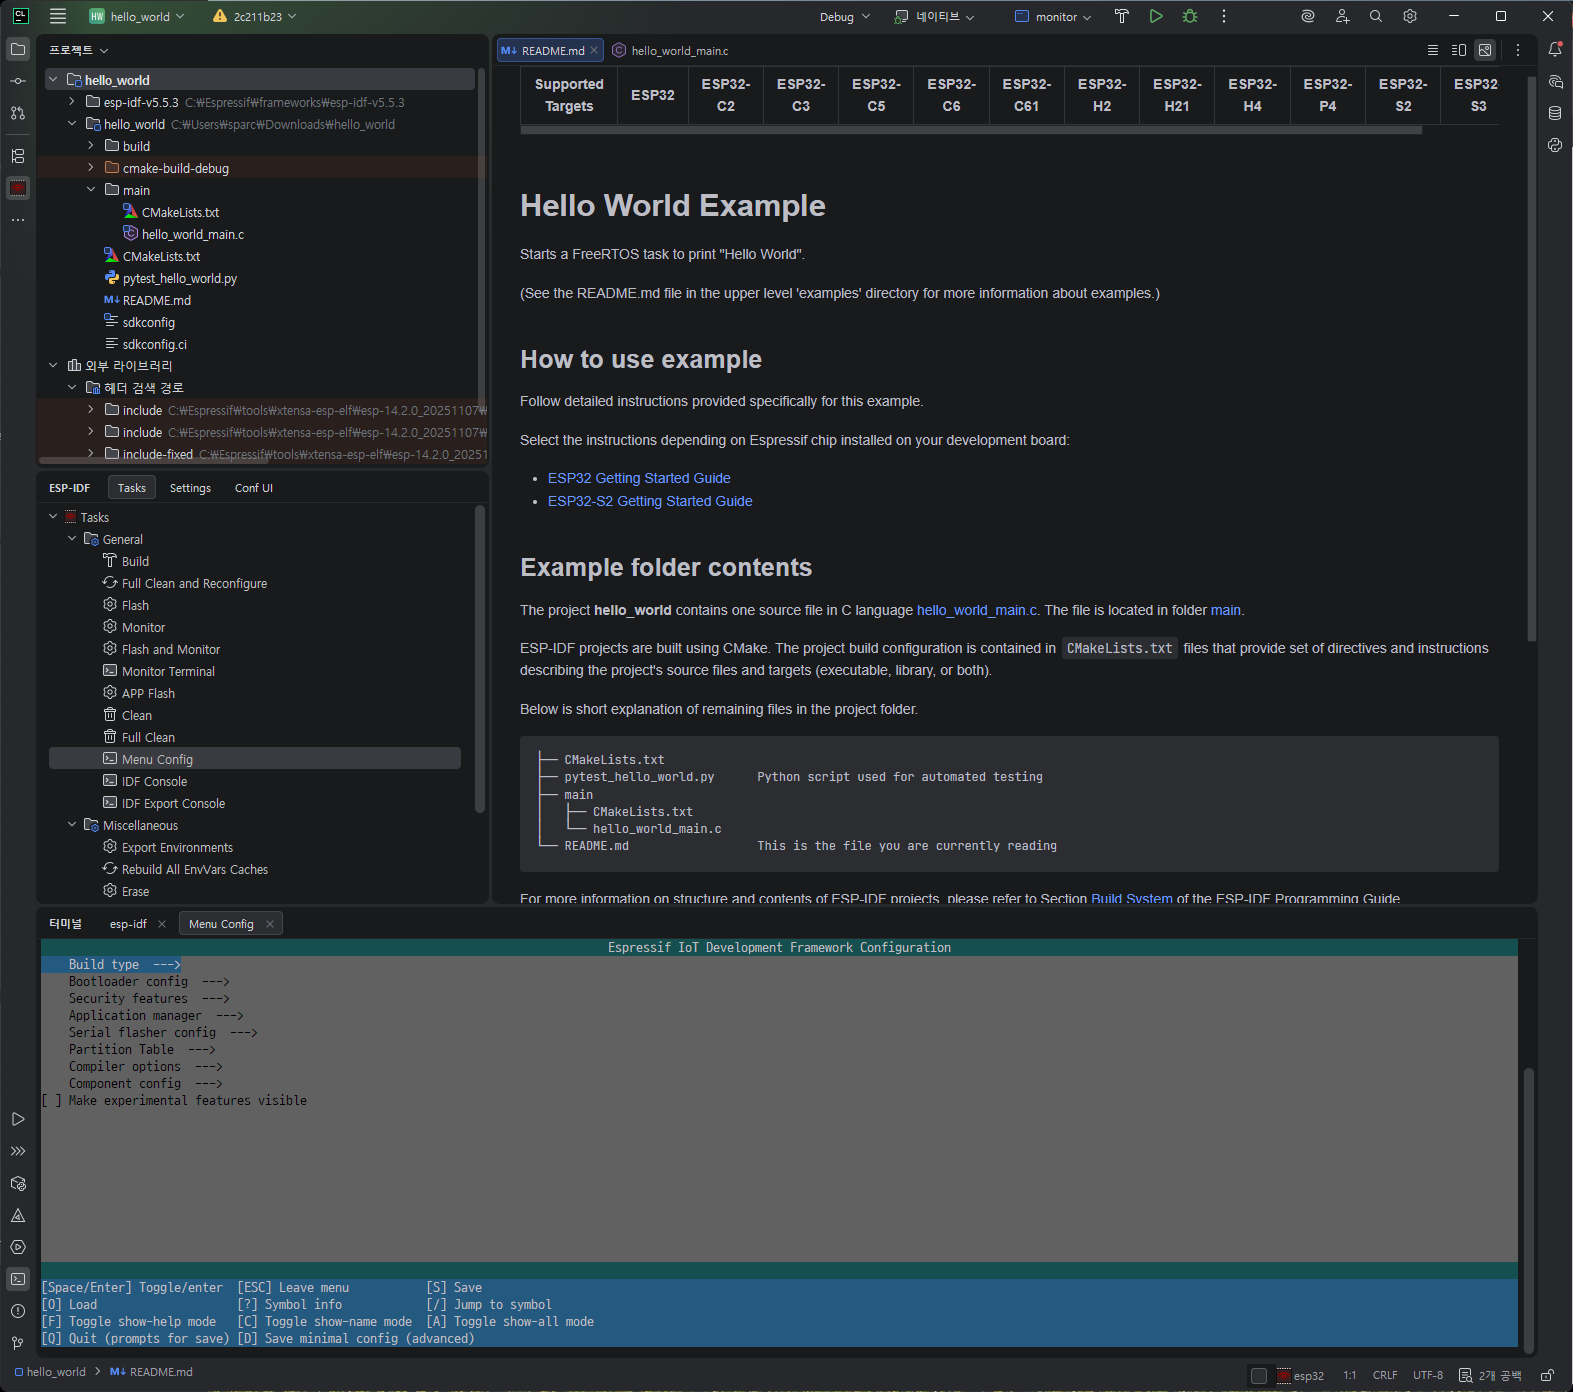The image size is (1573, 1392).
Task: Open the terminal tool window icon
Action: click(x=18, y=1279)
